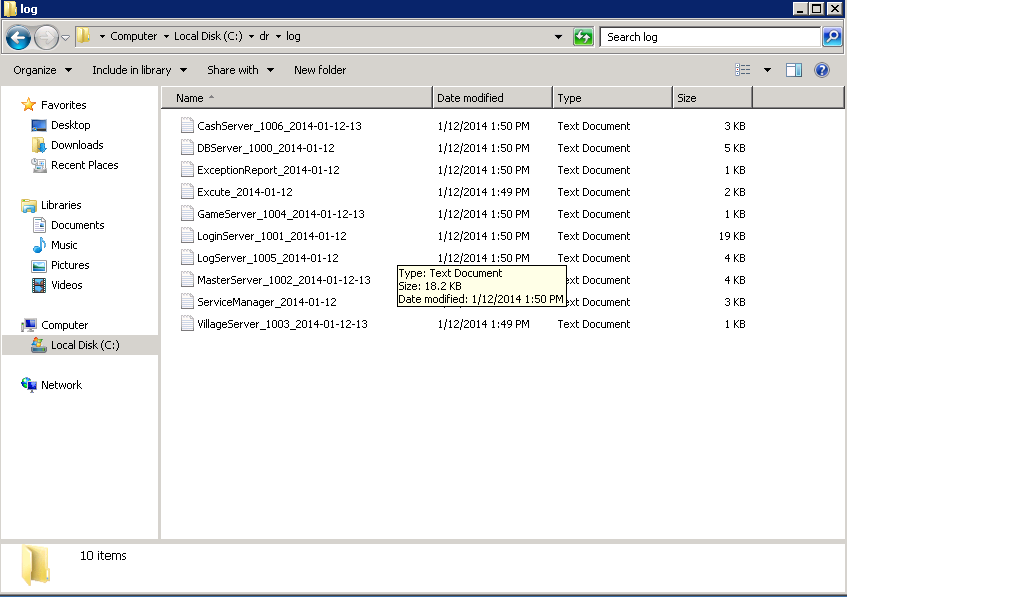
Task: Expand the view options dropdown arrow
Action: tap(767, 70)
